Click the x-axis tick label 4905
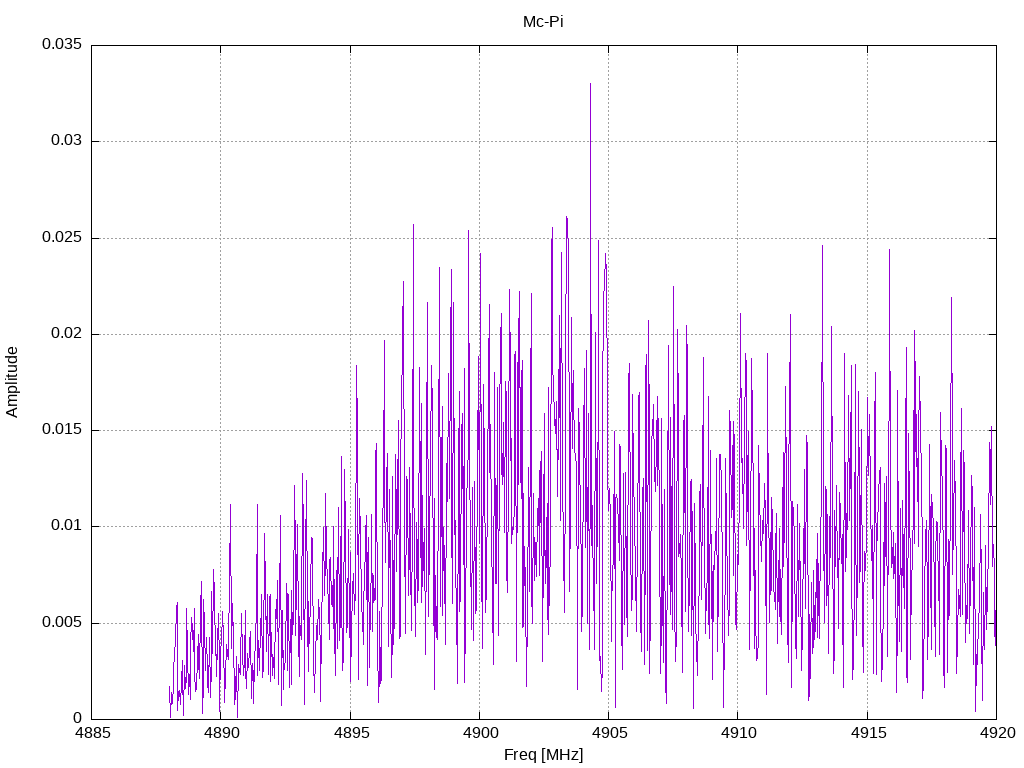The height and width of the screenshot is (768, 1024). click(x=609, y=733)
